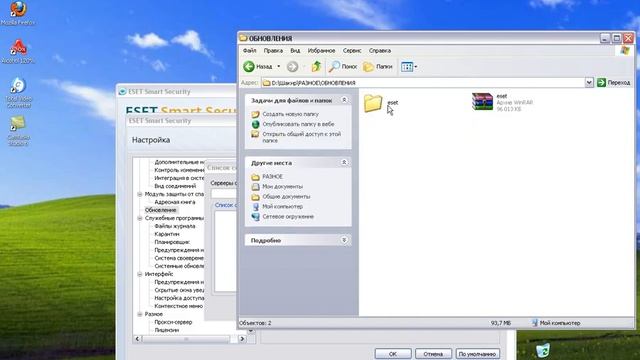Click My Documents (Мои документы) icon
The width and height of the screenshot is (640, 360).
pos(256,187)
